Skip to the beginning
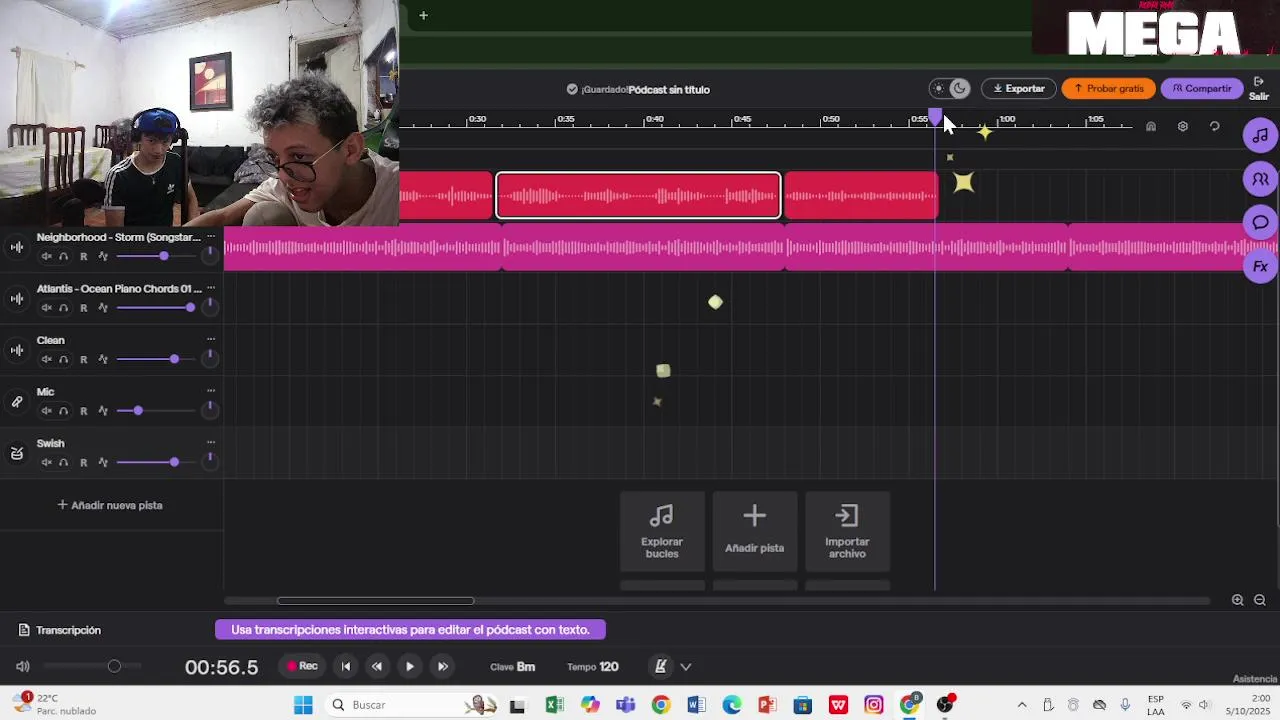The height and width of the screenshot is (720, 1280). (346, 667)
